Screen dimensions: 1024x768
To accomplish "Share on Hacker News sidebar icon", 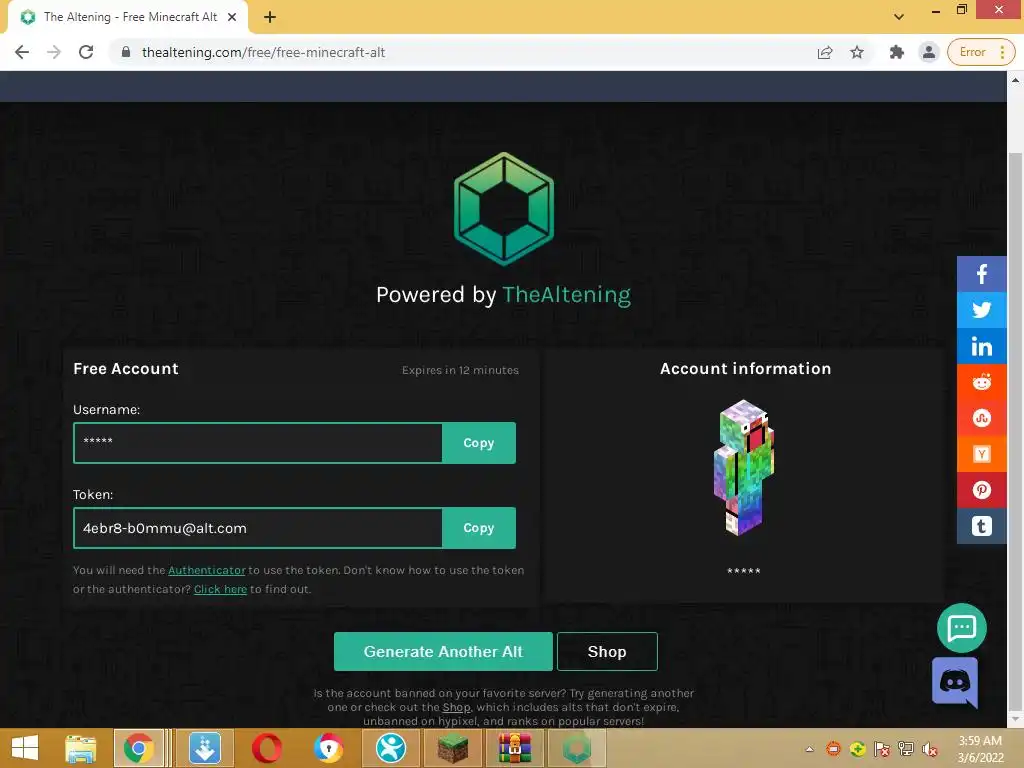I will pos(981,454).
